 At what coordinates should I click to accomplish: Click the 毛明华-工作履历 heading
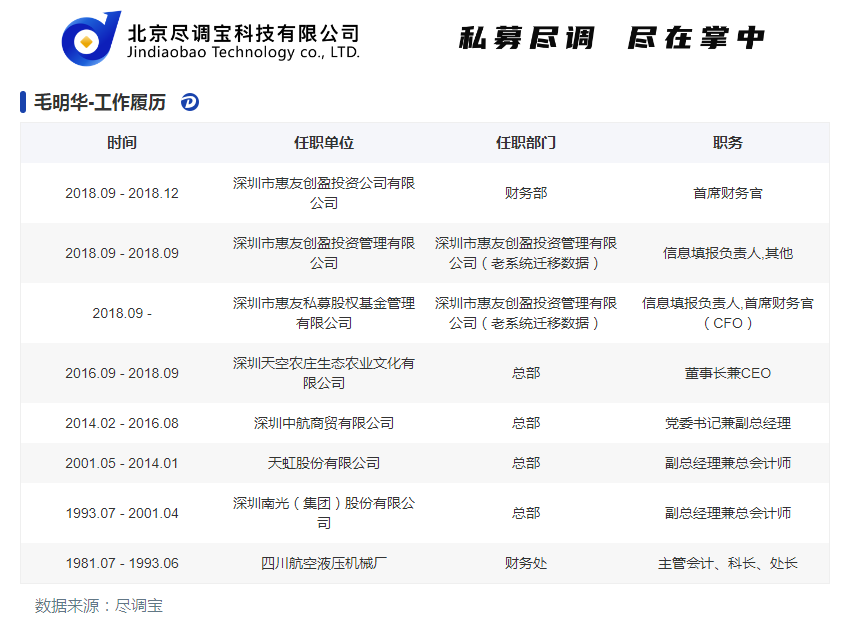pyautogui.click(x=100, y=102)
